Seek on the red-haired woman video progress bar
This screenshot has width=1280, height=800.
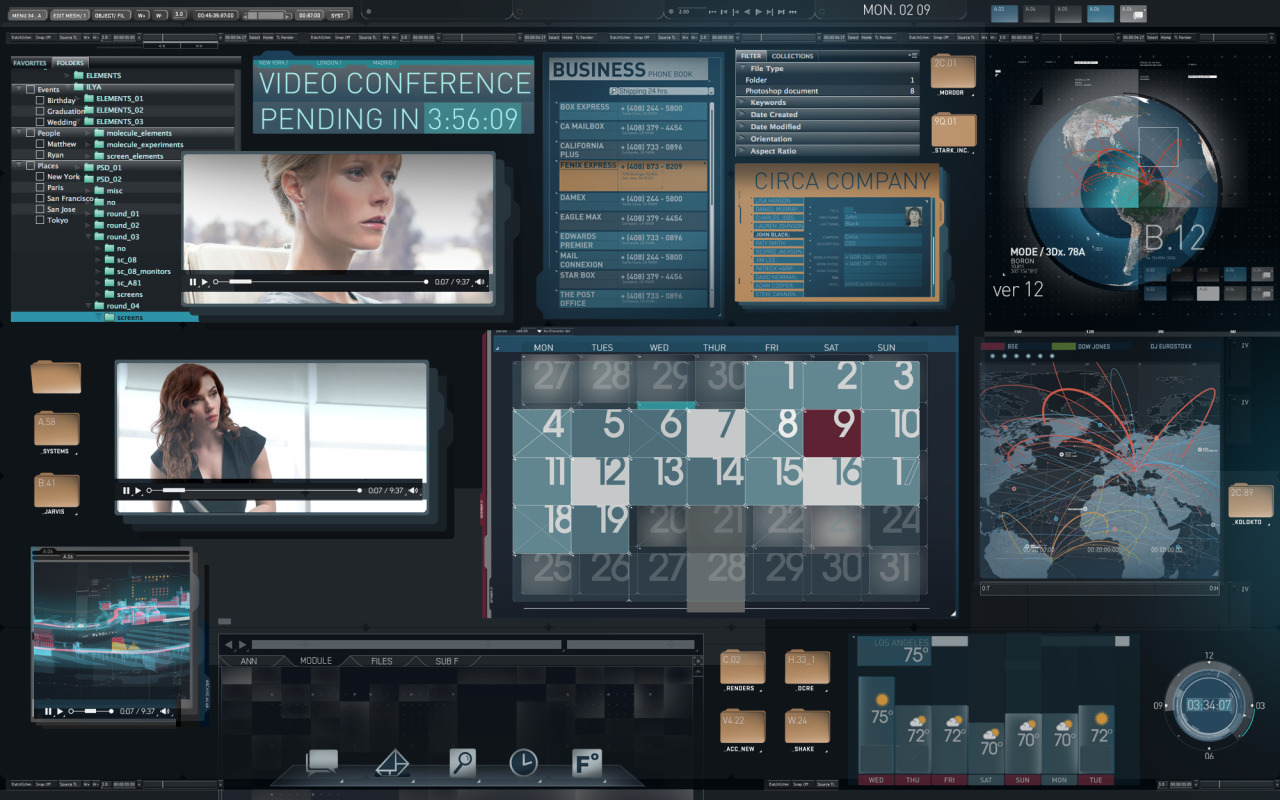click(254, 491)
